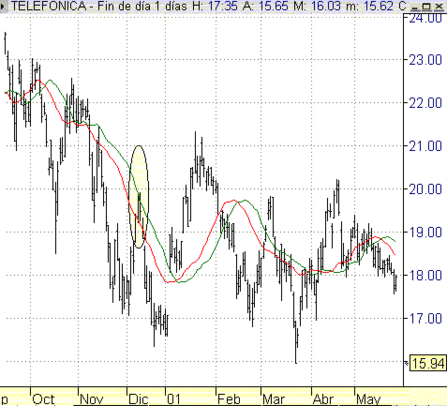The height and width of the screenshot is (406, 447).
Task: Select the yellow oval annotation on chart
Action: 138,197
